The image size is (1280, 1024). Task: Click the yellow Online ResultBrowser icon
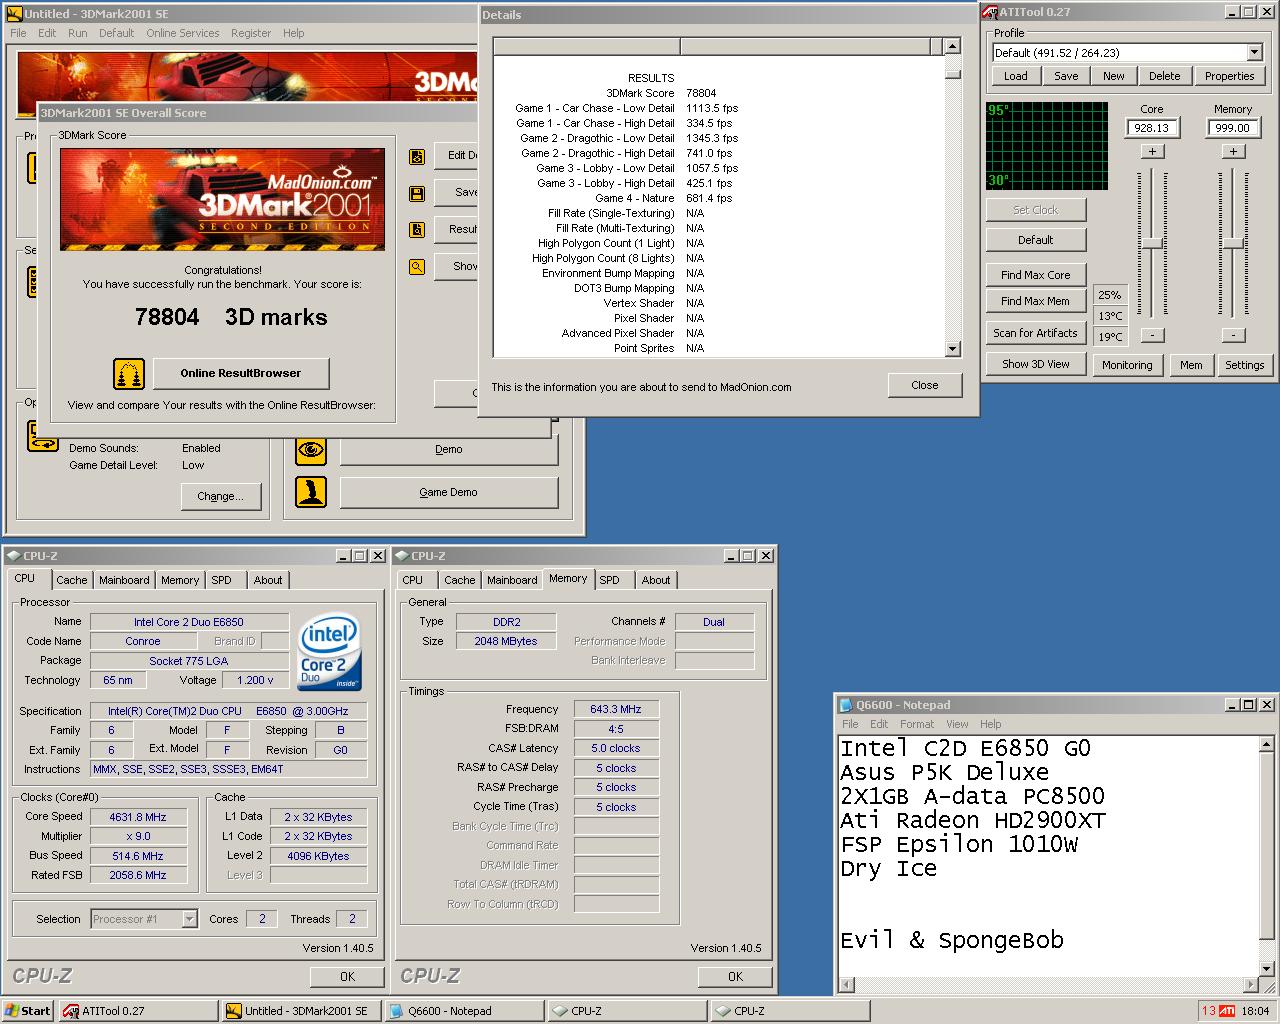[x=129, y=373]
